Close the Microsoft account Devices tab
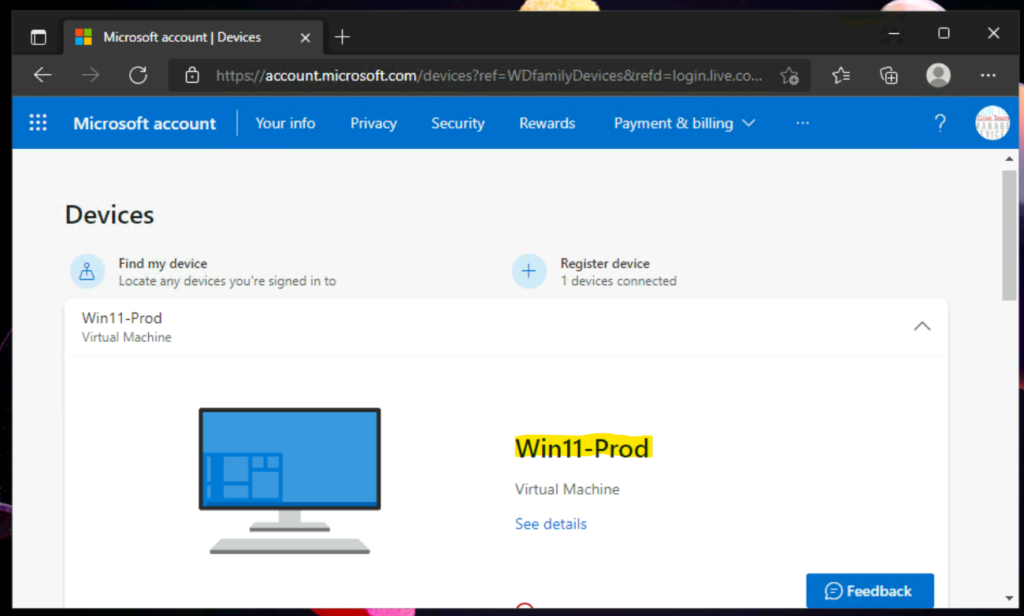Image resolution: width=1024 pixels, height=616 pixels. coord(305,38)
